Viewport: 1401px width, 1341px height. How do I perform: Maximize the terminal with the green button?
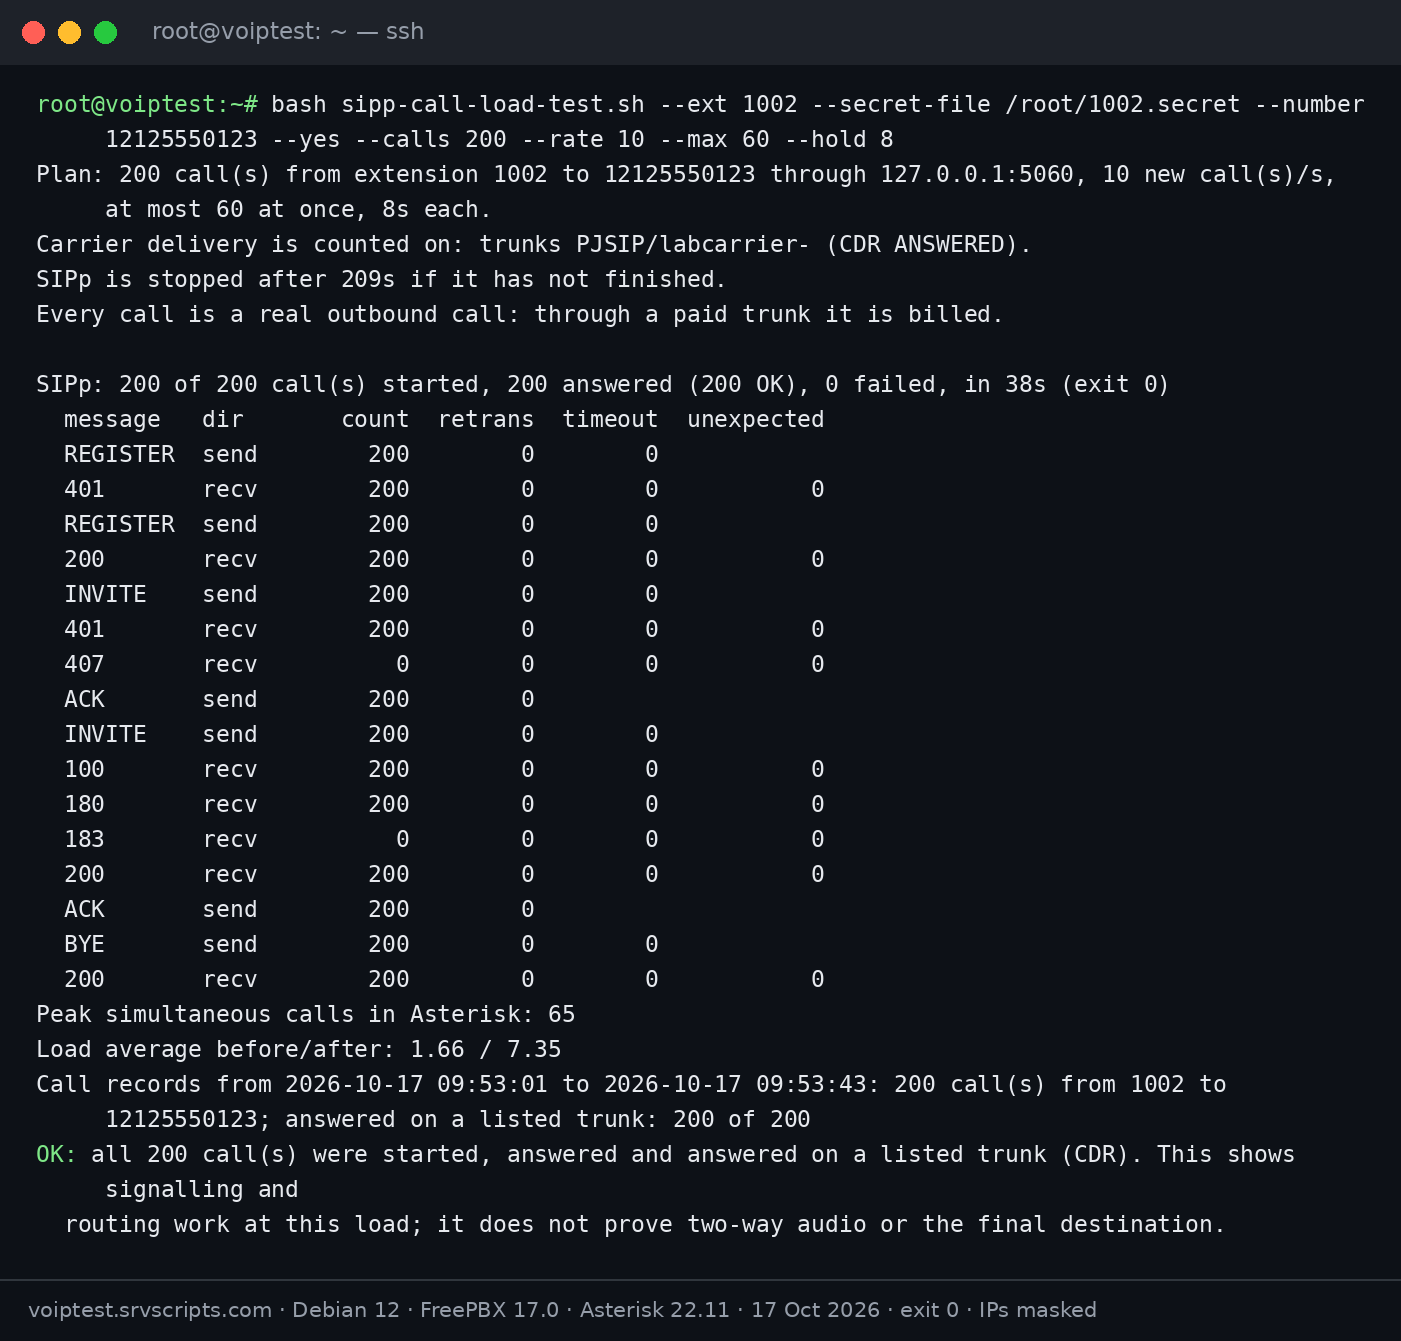pos(105,32)
